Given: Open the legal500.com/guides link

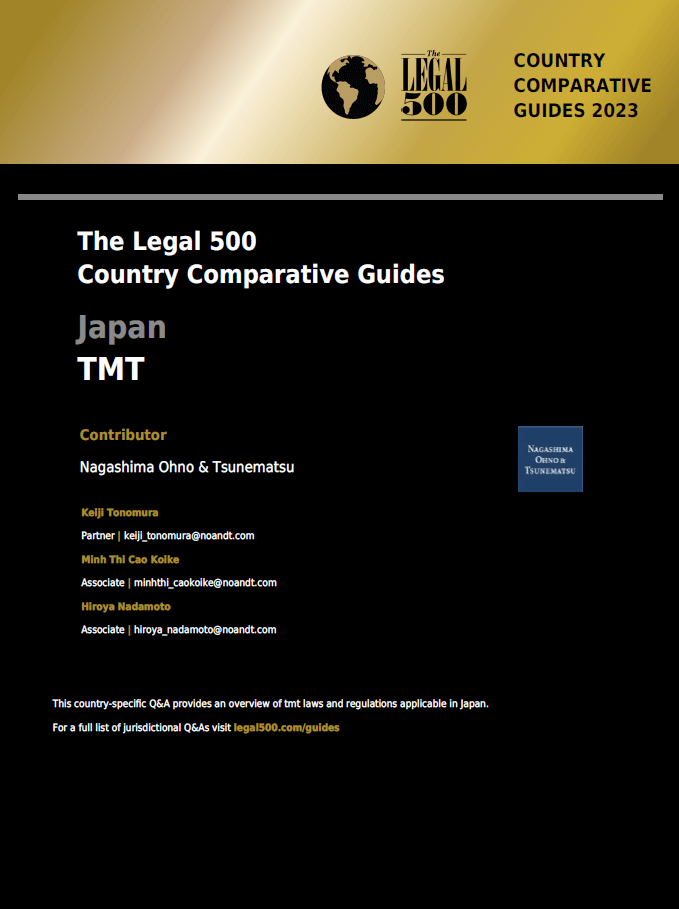Looking at the screenshot, I should pyautogui.click(x=286, y=728).
